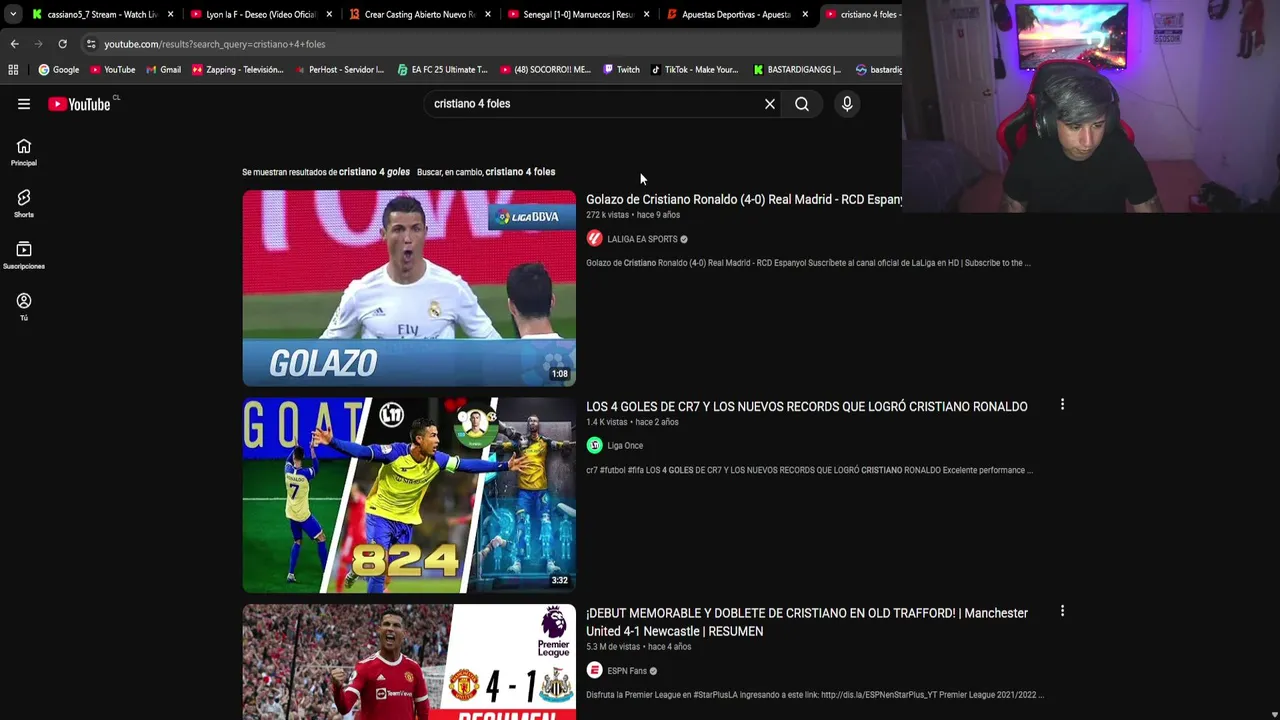The height and width of the screenshot is (720, 1280).
Task: Click the ESPN Fans channel avatar
Action: (x=594, y=671)
